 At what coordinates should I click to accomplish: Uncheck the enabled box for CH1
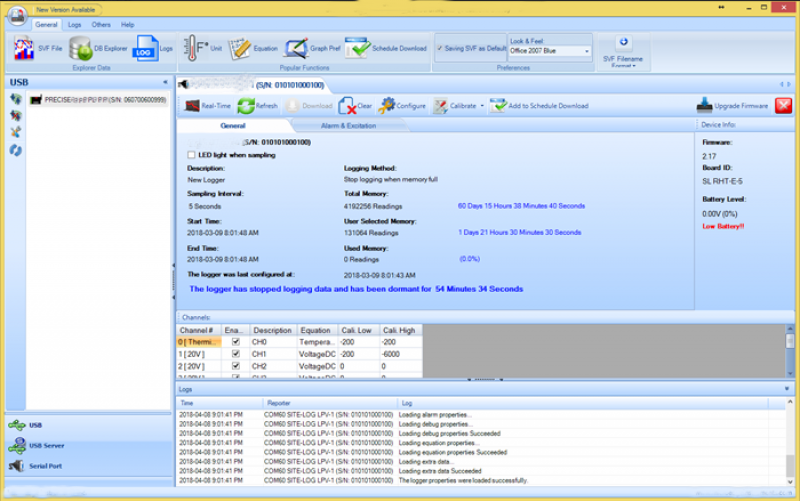coord(235,354)
